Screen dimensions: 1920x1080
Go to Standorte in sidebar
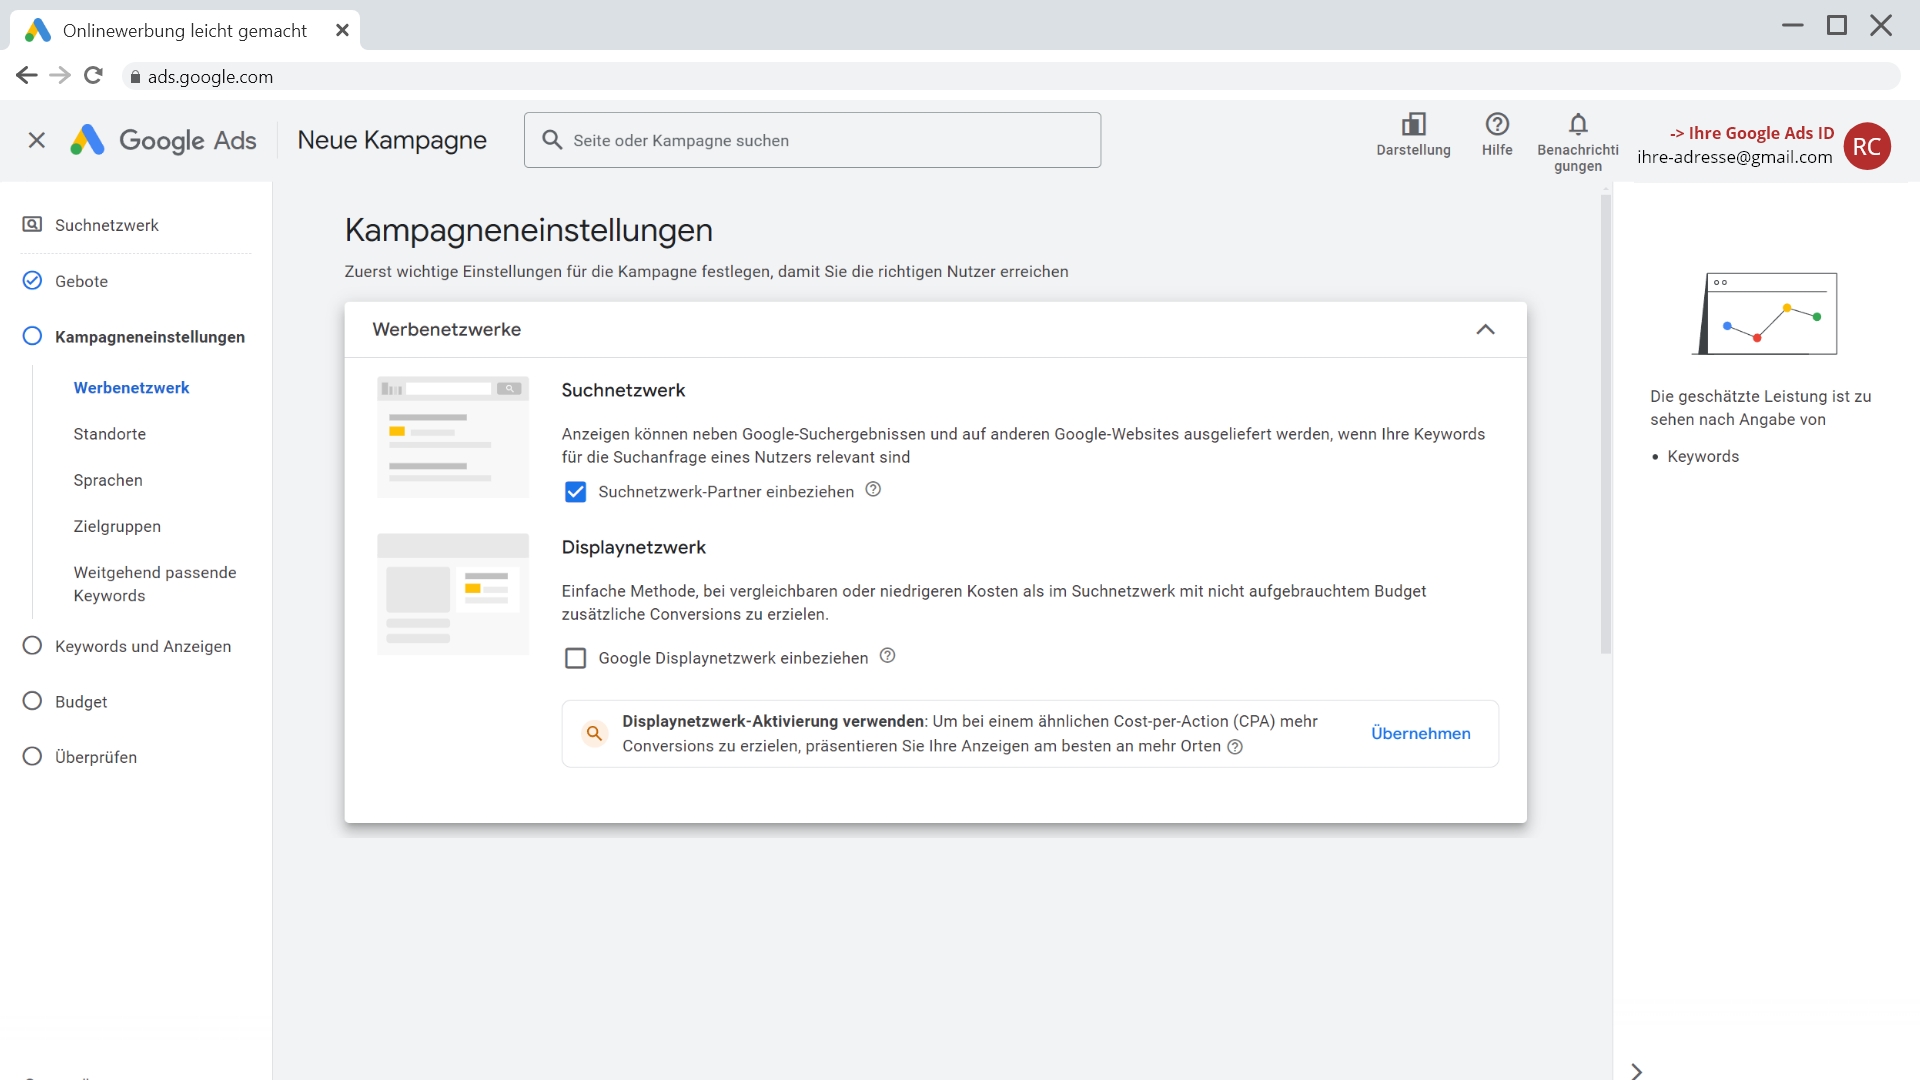click(110, 434)
